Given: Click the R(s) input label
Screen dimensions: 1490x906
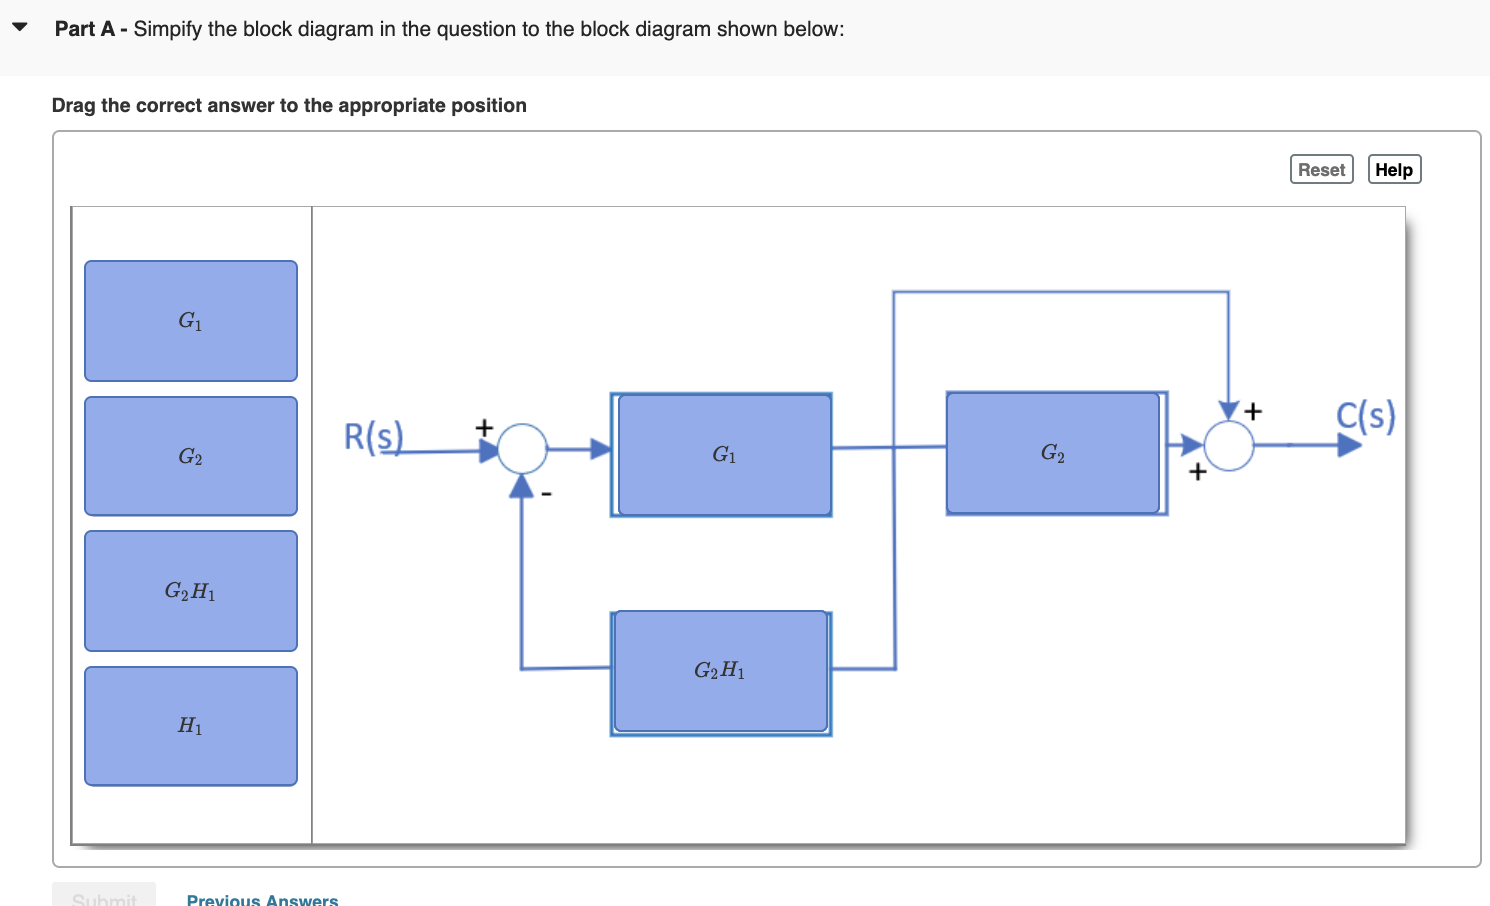Looking at the screenshot, I should coord(373,437).
